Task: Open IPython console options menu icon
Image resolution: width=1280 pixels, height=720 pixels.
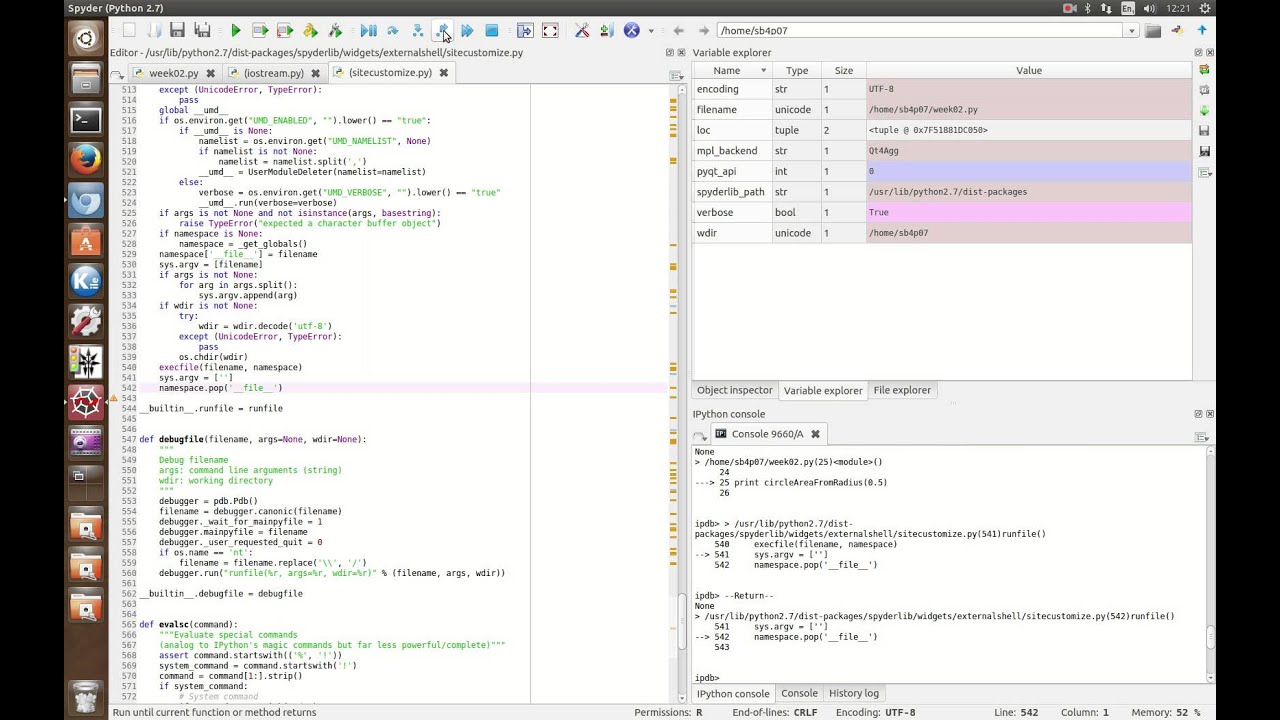Action: pyautogui.click(x=1203, y=437)
